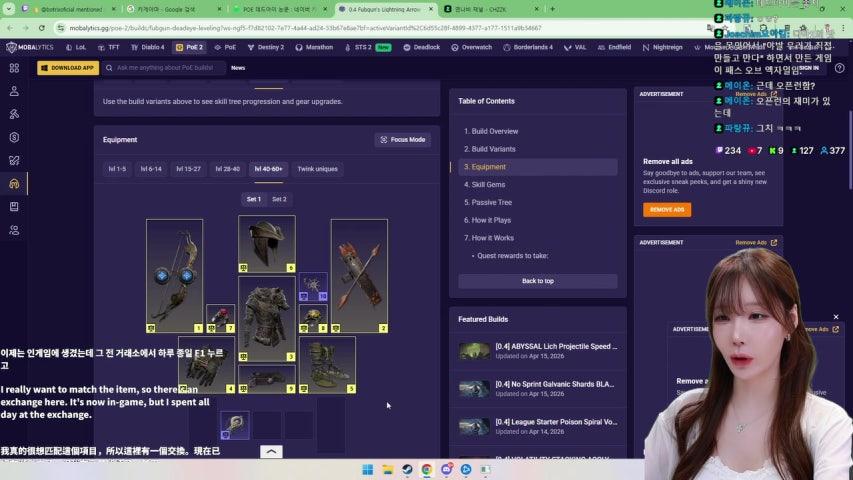This screenshot has height=480, width=853.
Task: Inspect the helmet item slot
Action: pos(267,244)
